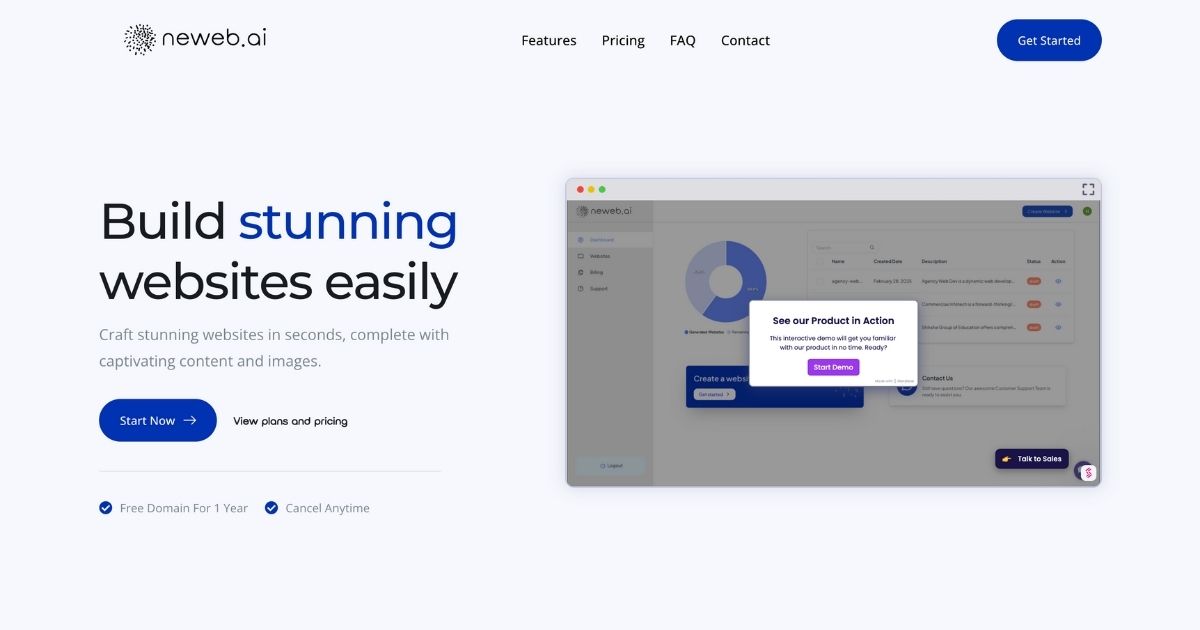Open the Pricing menu item

(623, 41)
